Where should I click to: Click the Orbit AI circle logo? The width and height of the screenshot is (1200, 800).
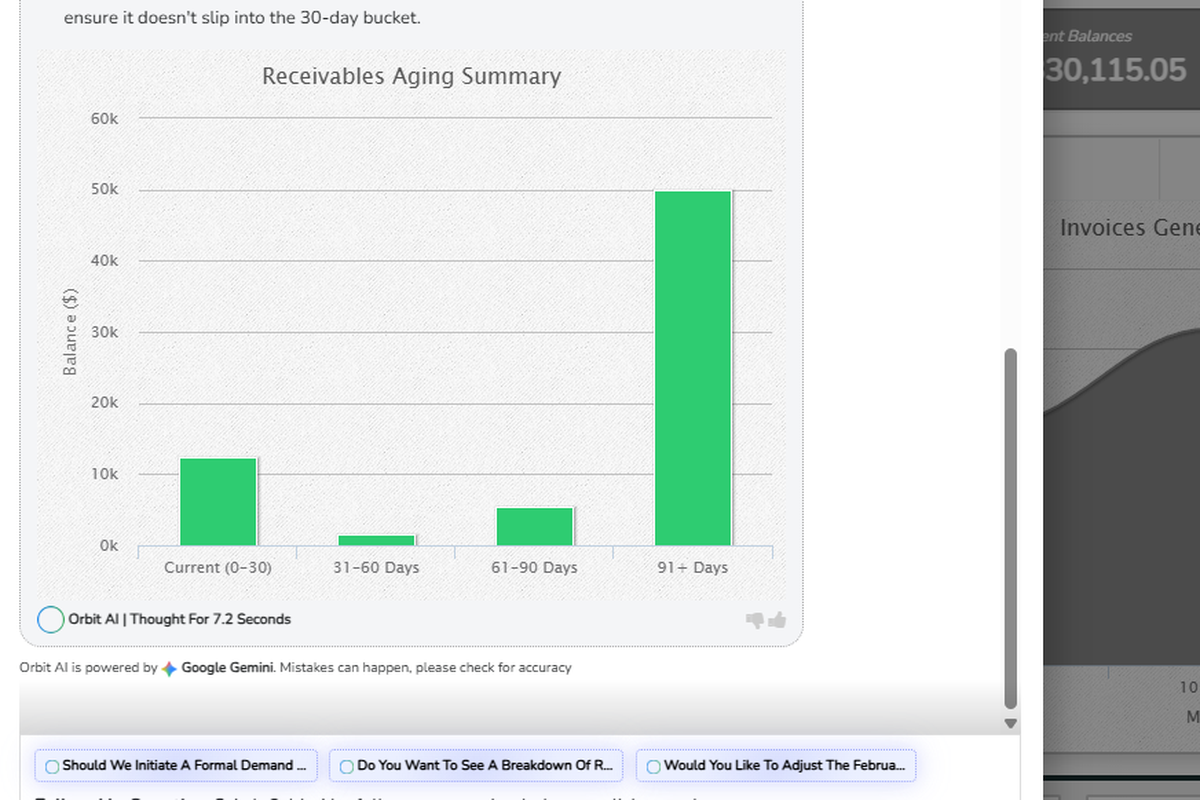50,619
